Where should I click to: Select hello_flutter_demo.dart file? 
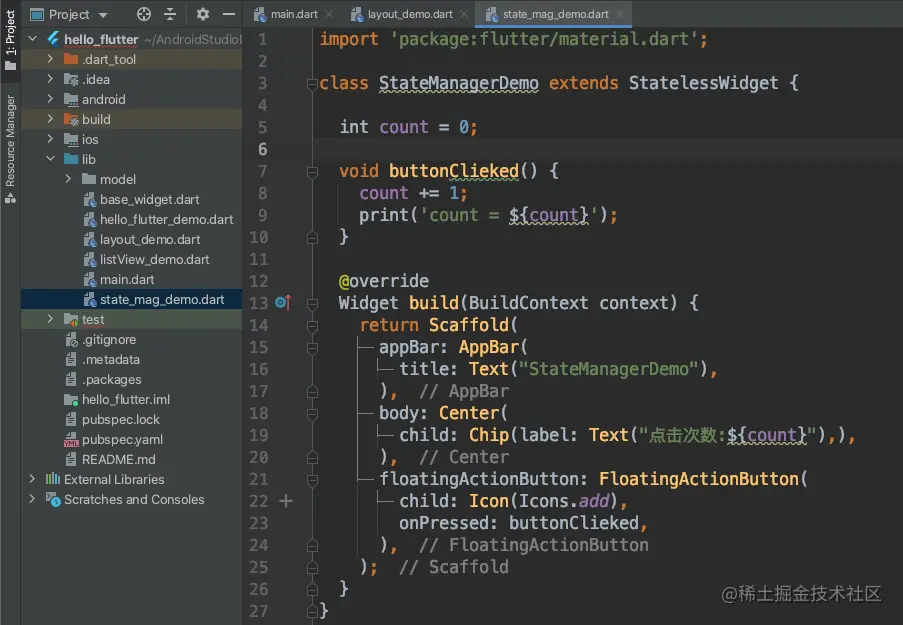(166, 219)
